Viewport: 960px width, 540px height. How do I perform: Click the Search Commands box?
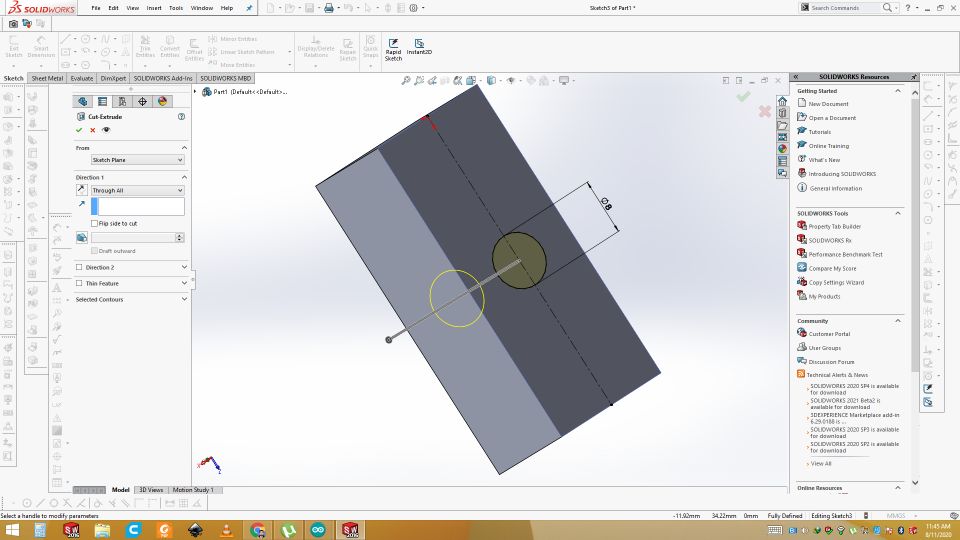click(845, 8)
